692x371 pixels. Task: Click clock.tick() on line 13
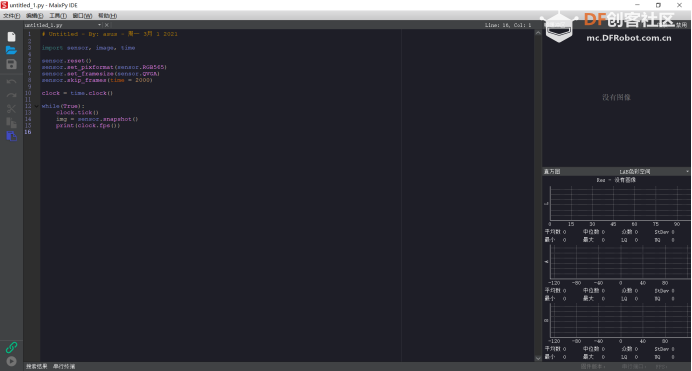pos(77,112)
